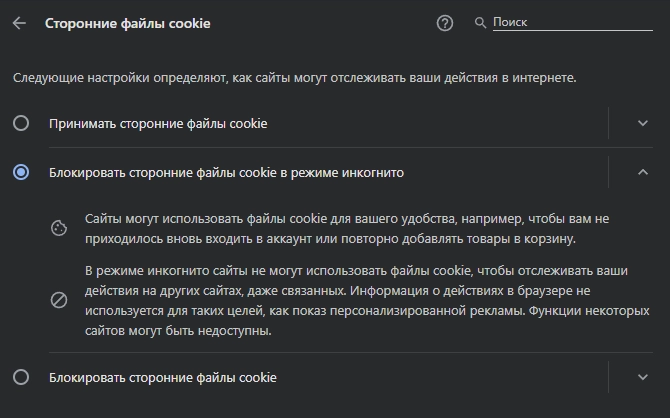Focus the Поиск search field
Viewport: 670px width, 418px height.
point(573,23)
